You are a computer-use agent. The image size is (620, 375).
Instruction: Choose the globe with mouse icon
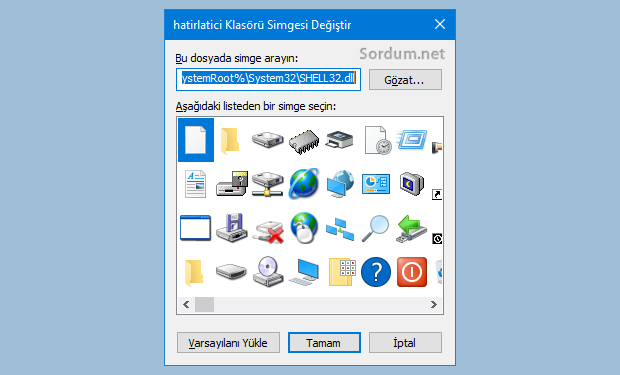(x=304, y=227)
